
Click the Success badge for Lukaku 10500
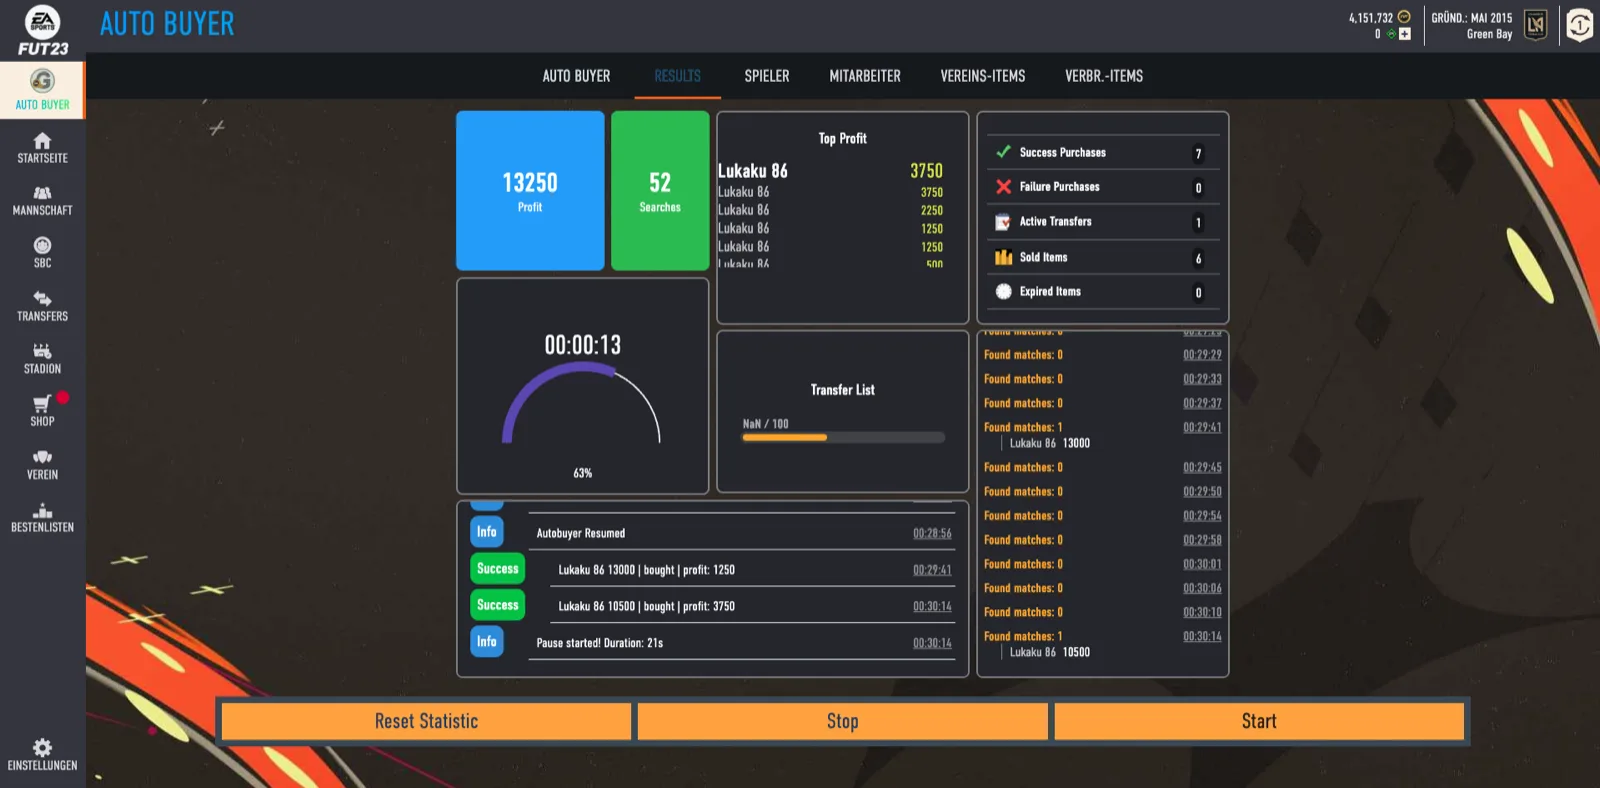point(498,605)
